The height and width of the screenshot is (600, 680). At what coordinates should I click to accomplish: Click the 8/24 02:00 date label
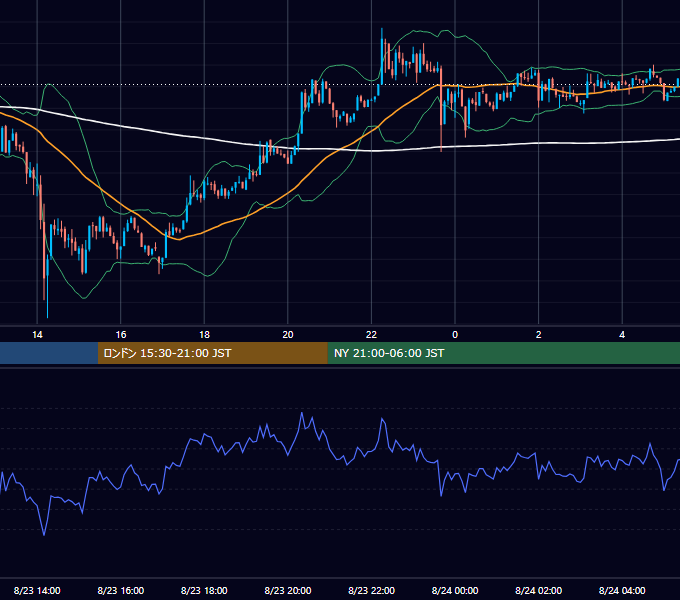tap(539, 590)
